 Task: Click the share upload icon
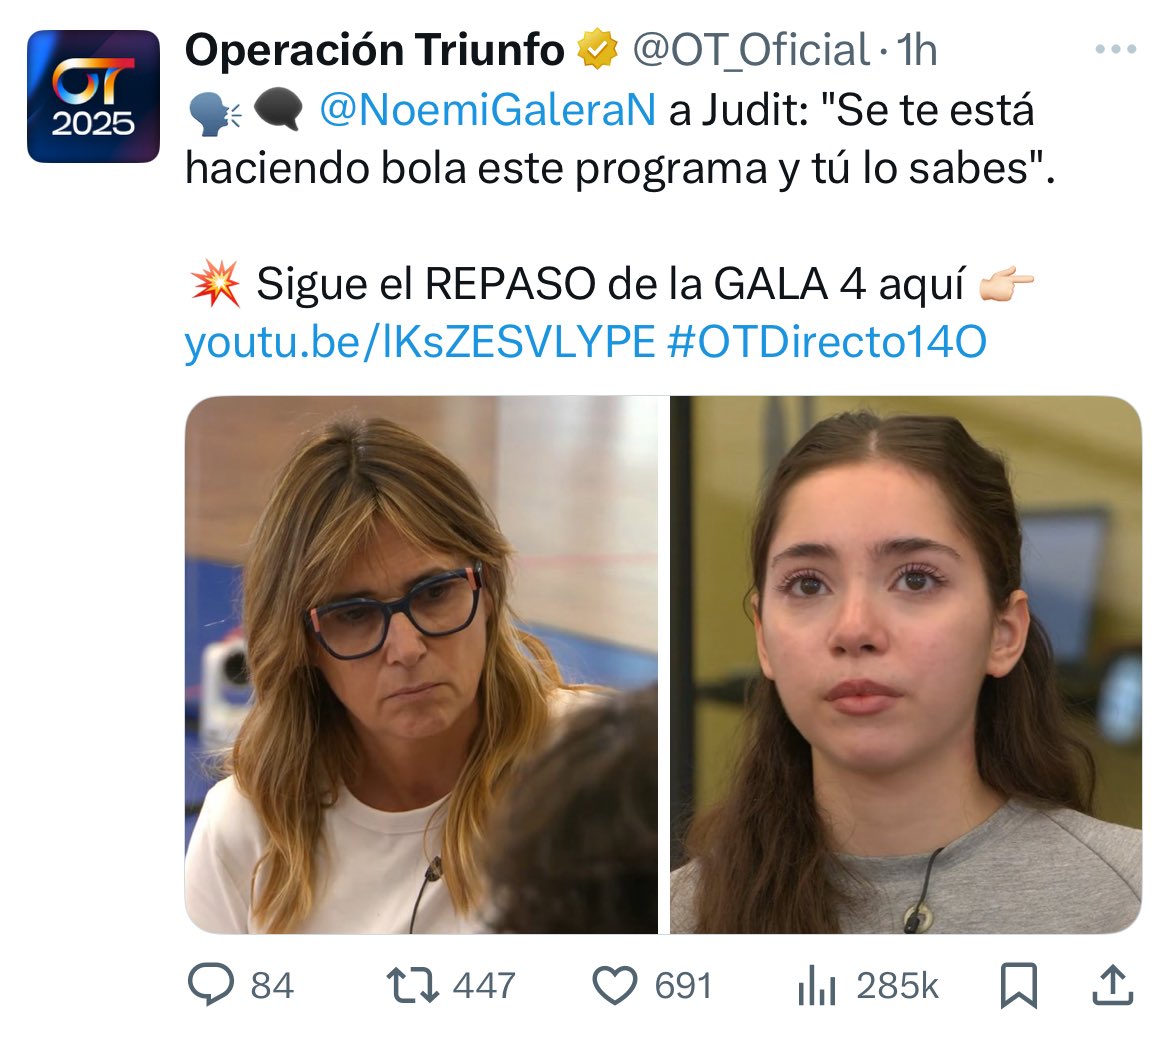1113,985
